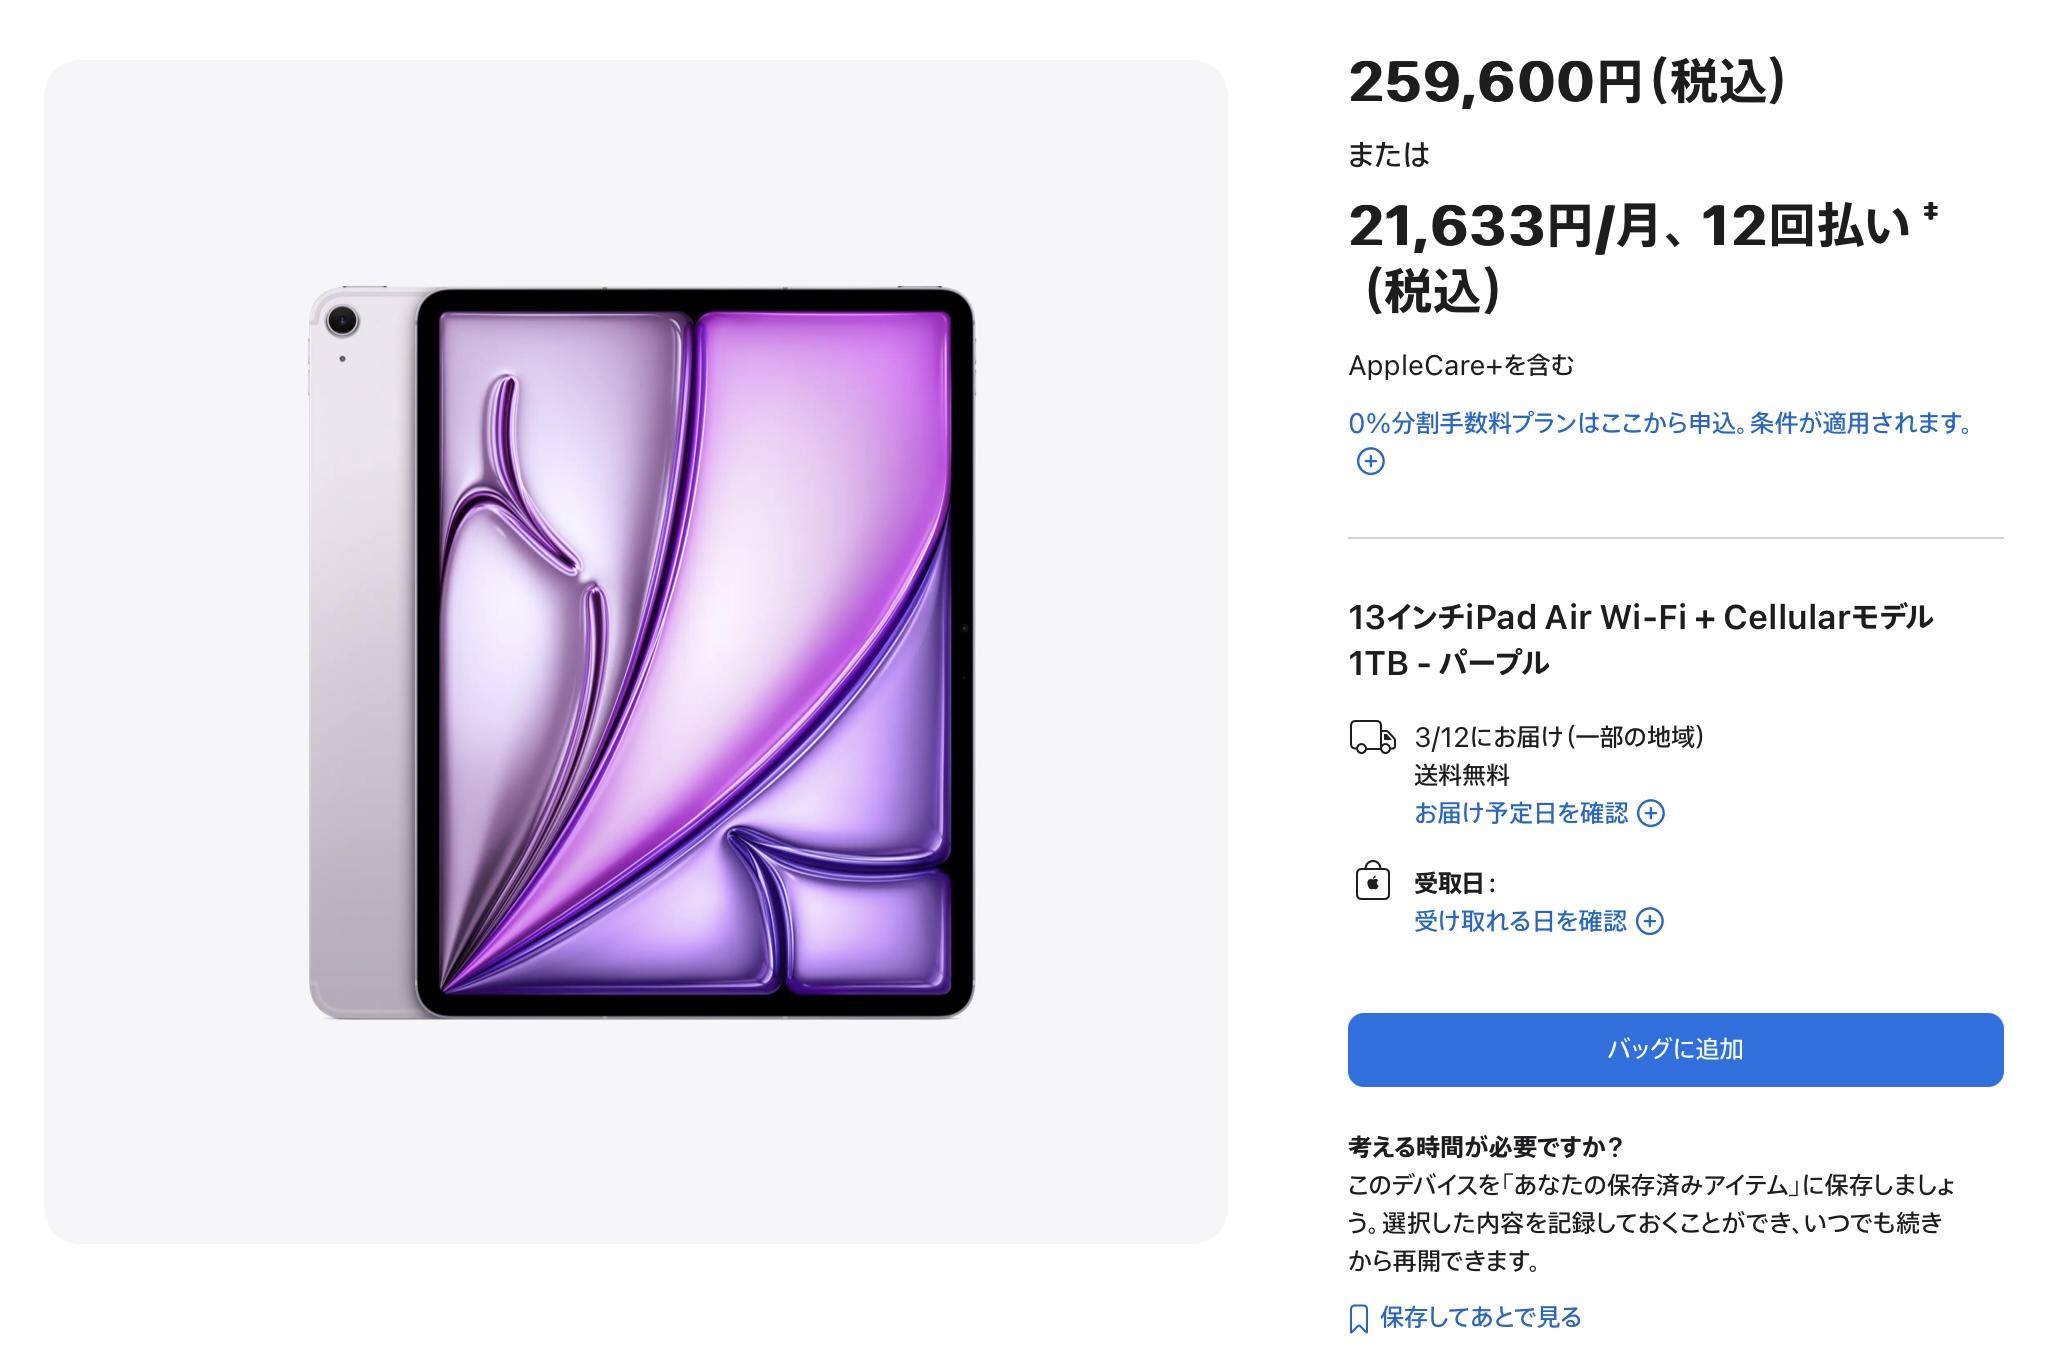Click the iPad rear camera in the image
This screenshot has width=2048, height=1363.
[x=342, y=321]
